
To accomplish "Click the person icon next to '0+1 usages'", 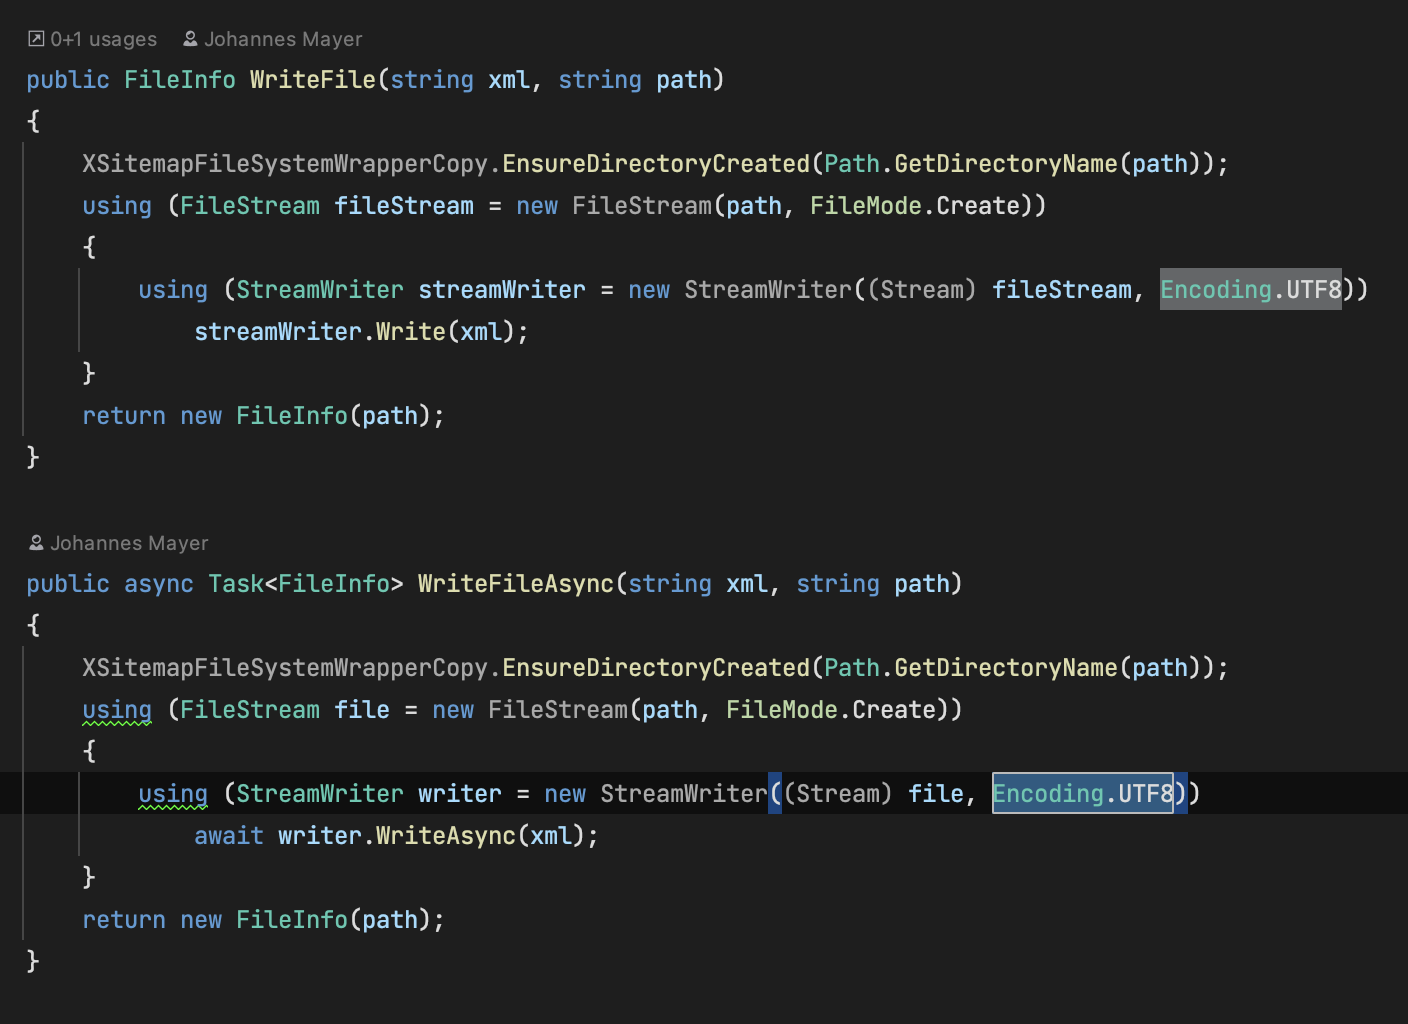I will [190, 39].
